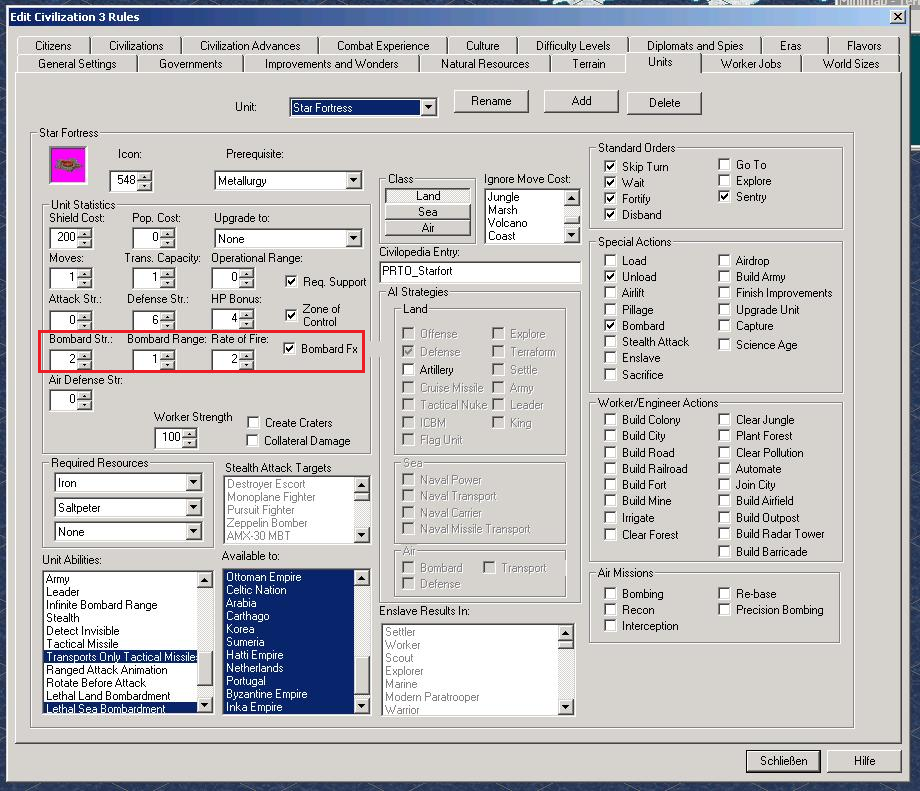Image resolution: width=920 pixels, height=791 pixels.
Task: Click the Worker Strength stepper arrows
Action: tap(190, 438)
